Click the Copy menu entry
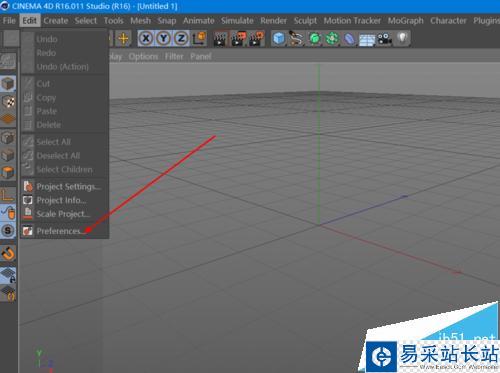Screen dimensions: 500x373 65,98
